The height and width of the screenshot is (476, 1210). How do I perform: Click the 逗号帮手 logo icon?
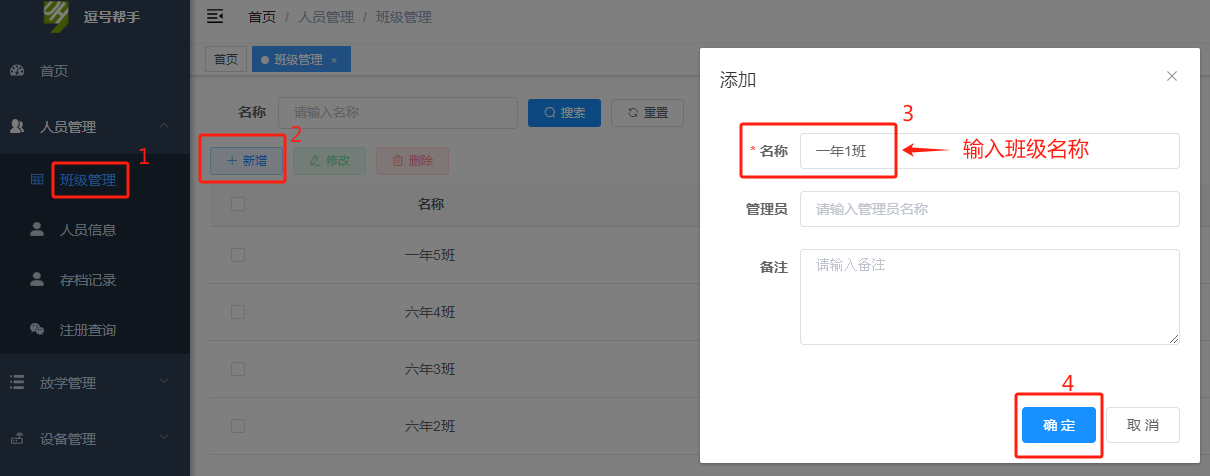pos(58,16)
